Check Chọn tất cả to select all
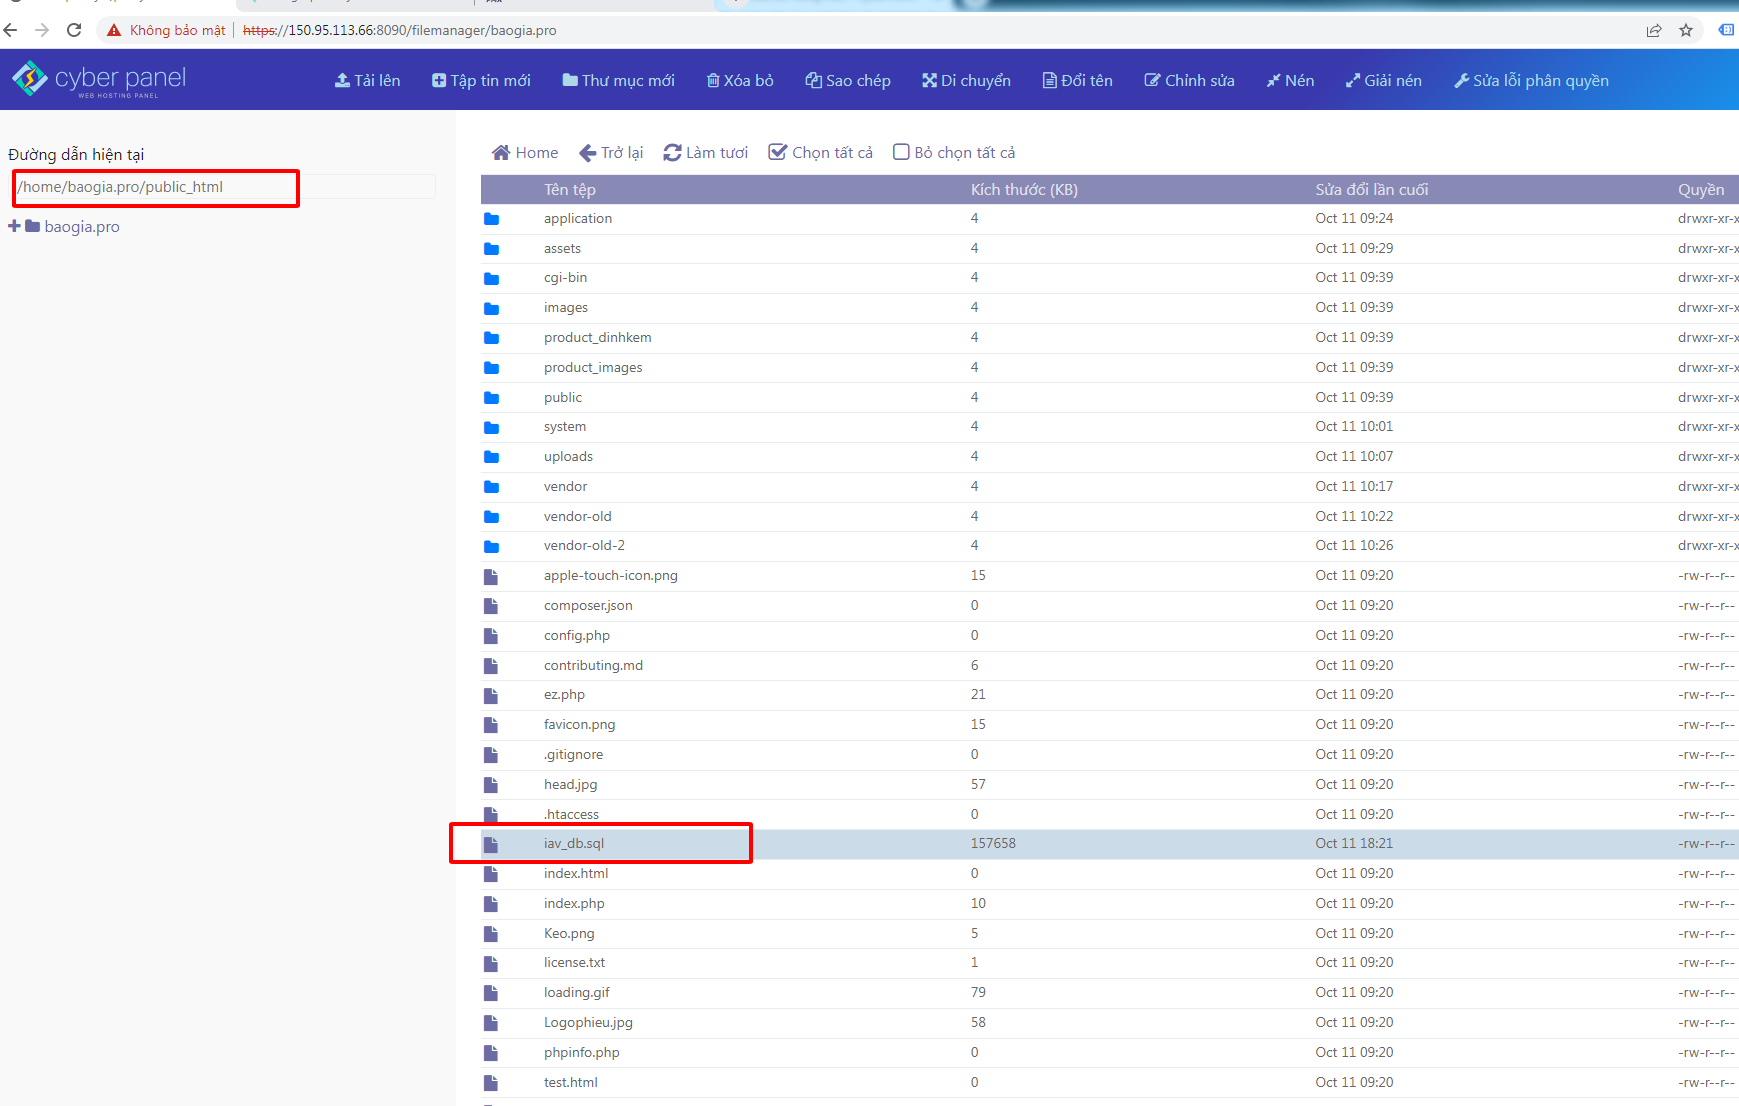1739x1106 pixels. 777,152
